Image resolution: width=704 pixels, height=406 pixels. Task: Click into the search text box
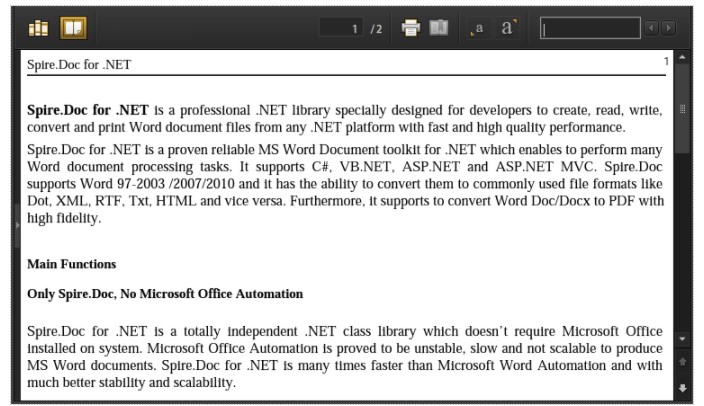point(590,28)
